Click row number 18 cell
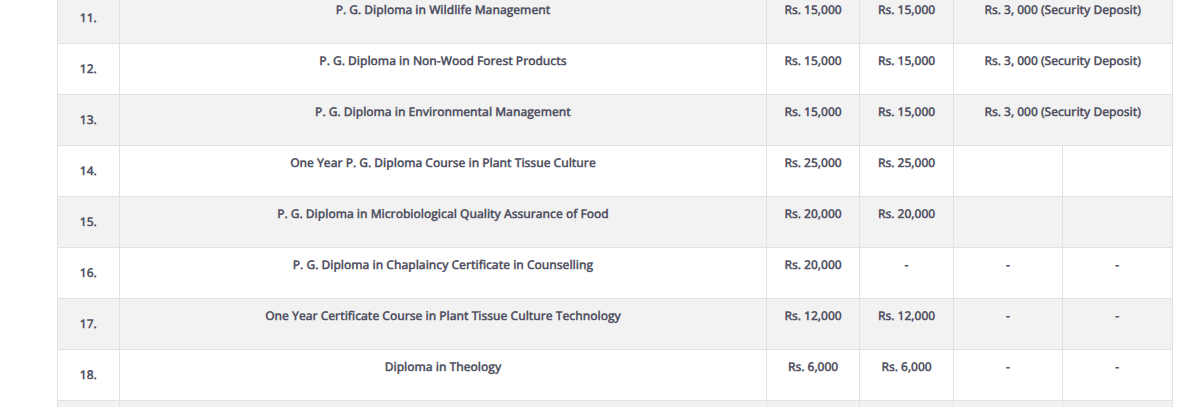 [x=88, y=375]
